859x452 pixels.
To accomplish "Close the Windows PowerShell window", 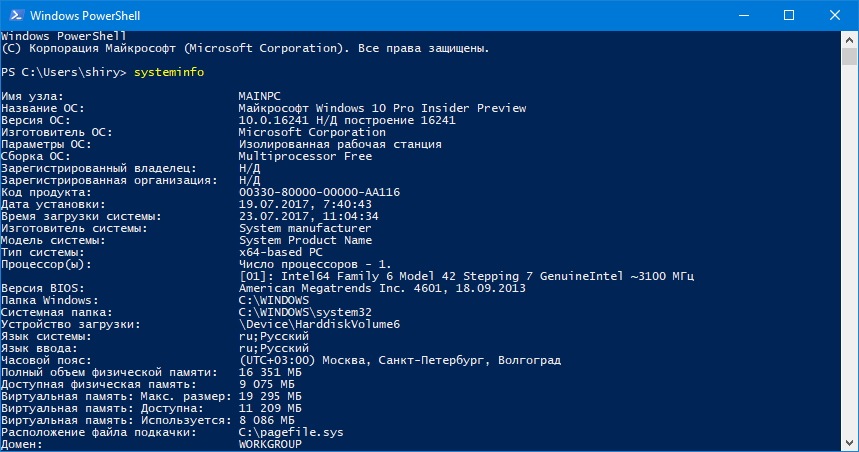I will click(835, 15).
